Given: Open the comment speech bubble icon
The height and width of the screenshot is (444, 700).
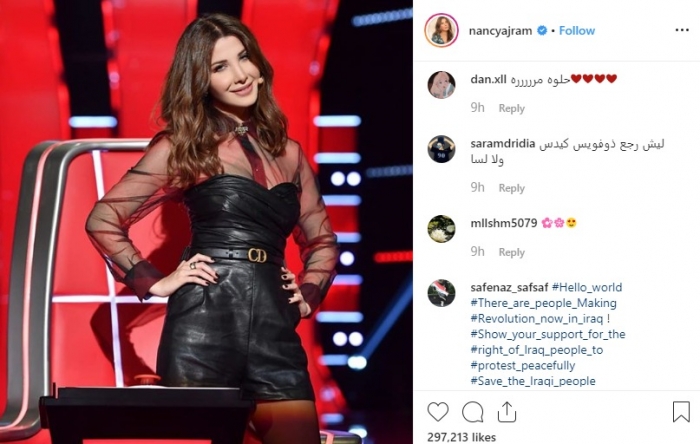Looking at the screenshot, I should (x=473, y=412).
